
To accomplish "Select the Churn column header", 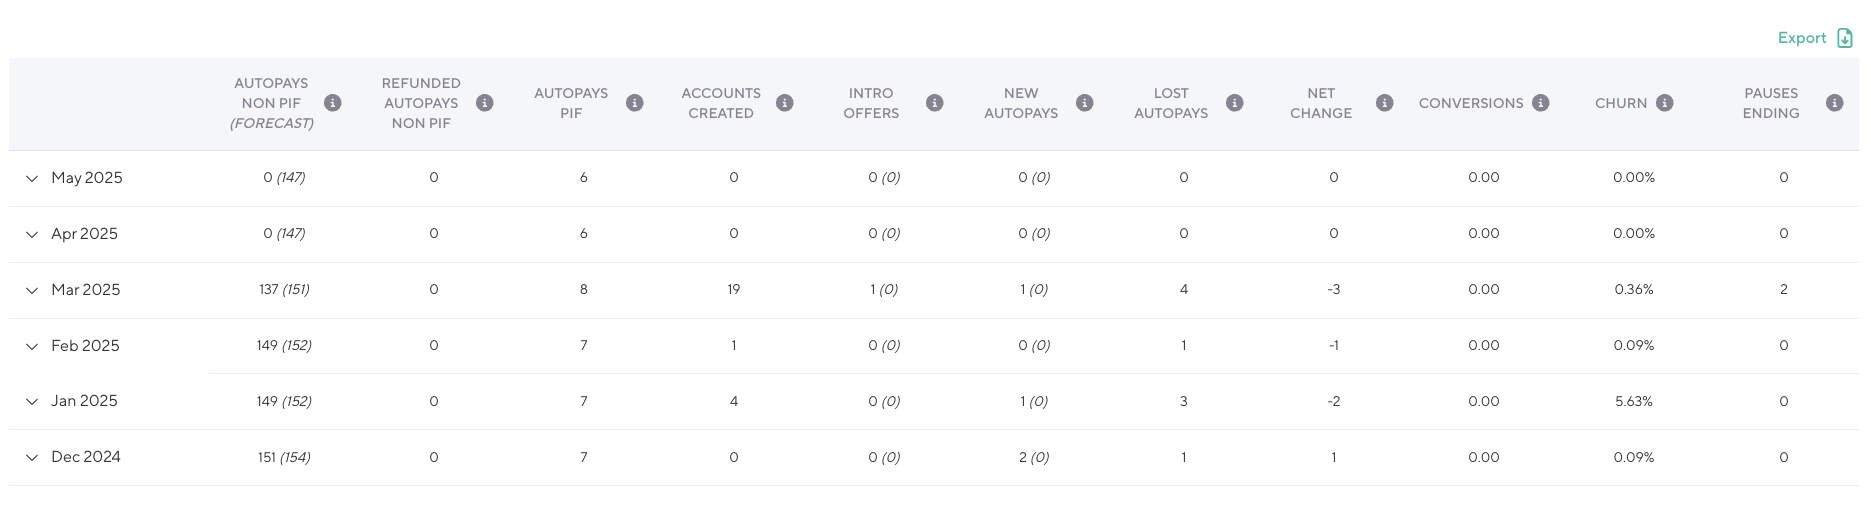I will pos(1620,103).
